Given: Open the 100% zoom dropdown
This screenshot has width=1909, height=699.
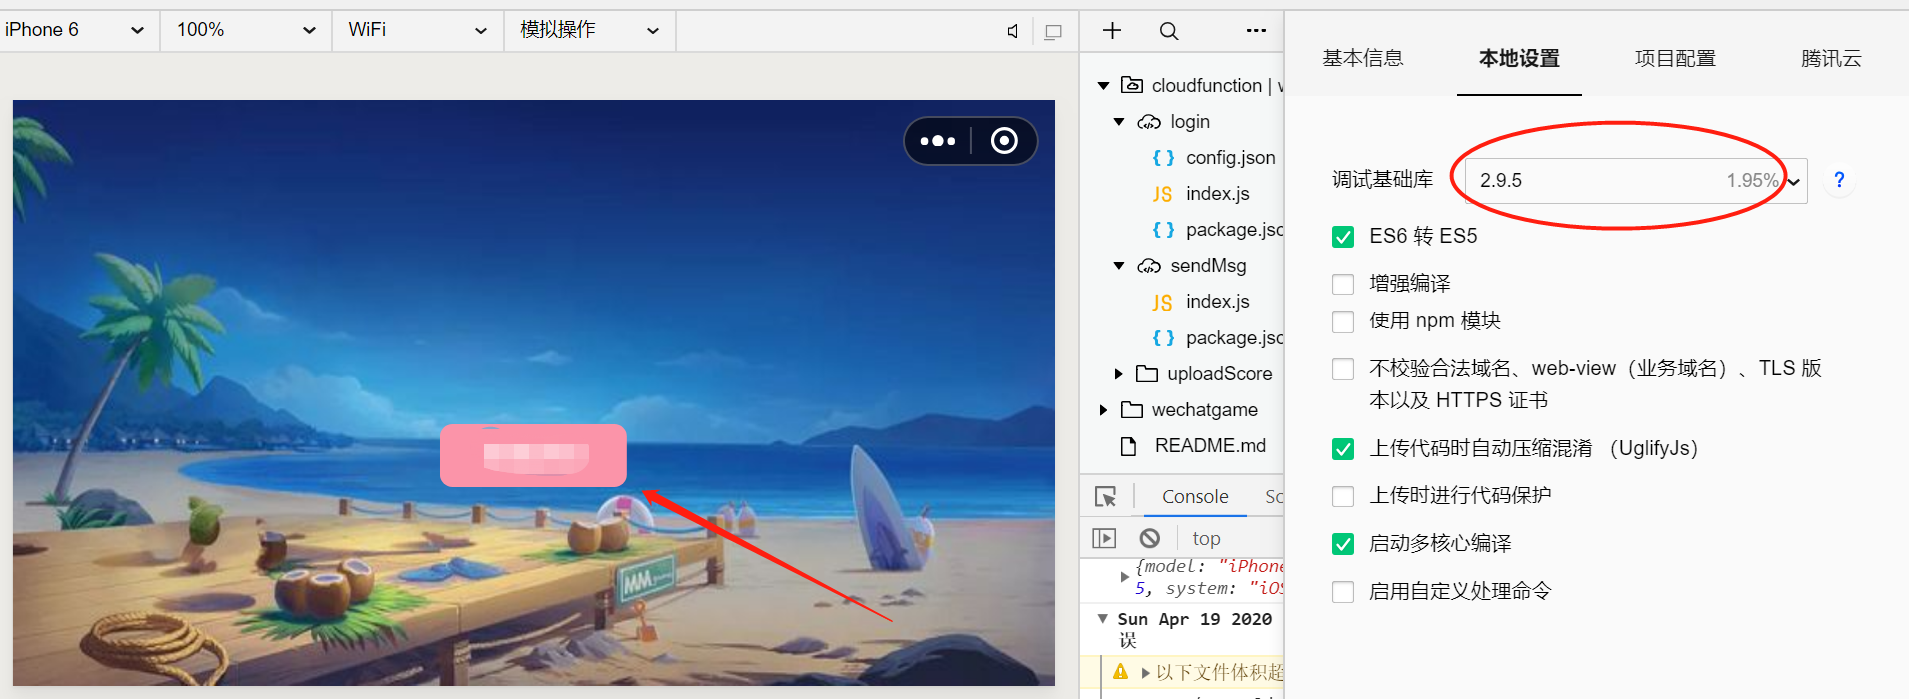Looking at the screenshot, I should click(x=246, y=30).
